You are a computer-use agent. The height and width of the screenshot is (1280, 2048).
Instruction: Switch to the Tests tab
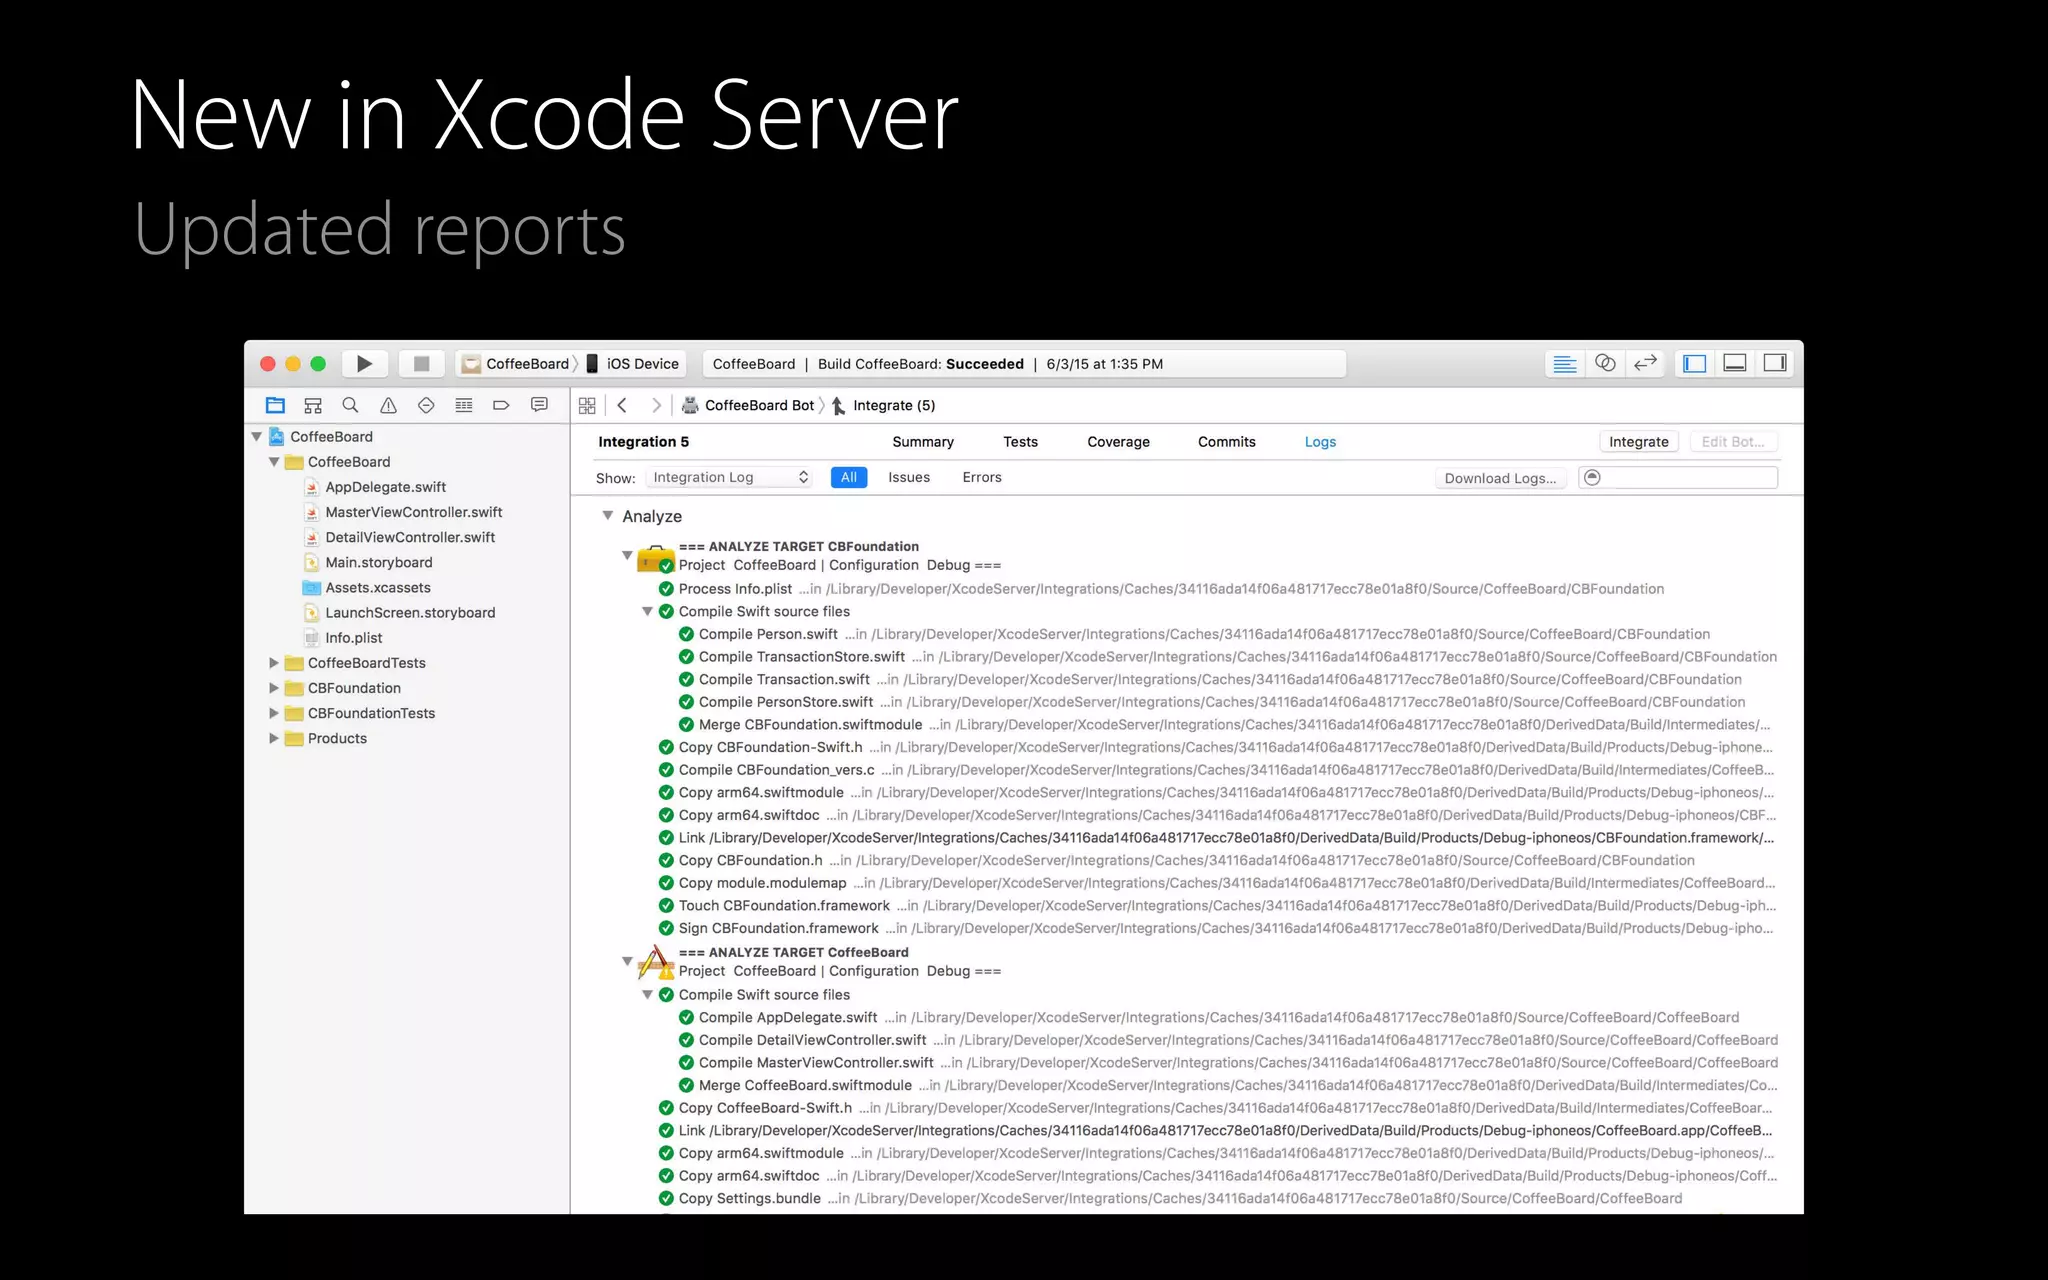click(x=1020, y=442)
